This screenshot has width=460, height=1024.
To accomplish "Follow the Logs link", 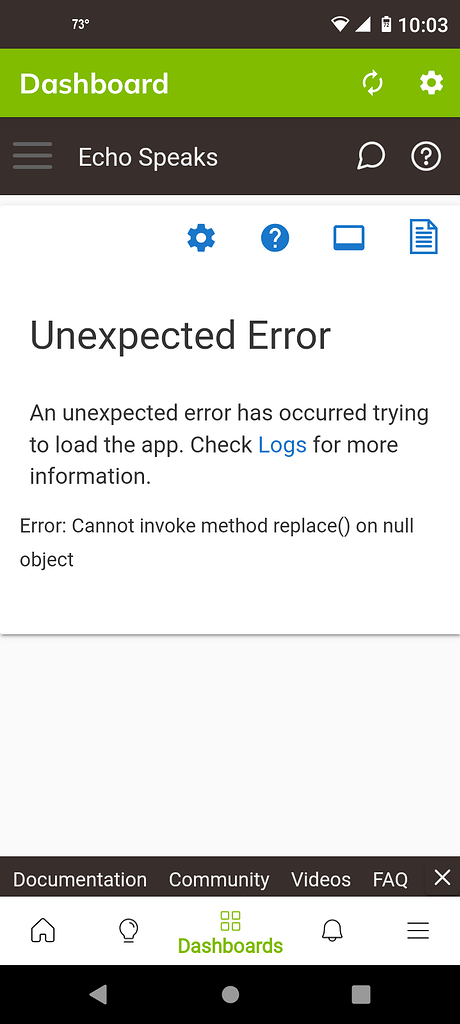I will (282, 445).
